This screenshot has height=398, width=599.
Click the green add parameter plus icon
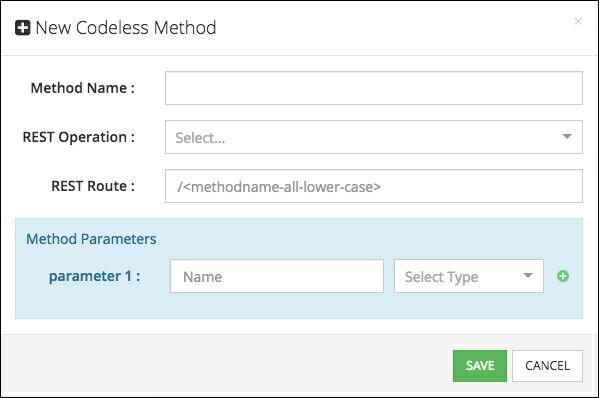[563, 276]
